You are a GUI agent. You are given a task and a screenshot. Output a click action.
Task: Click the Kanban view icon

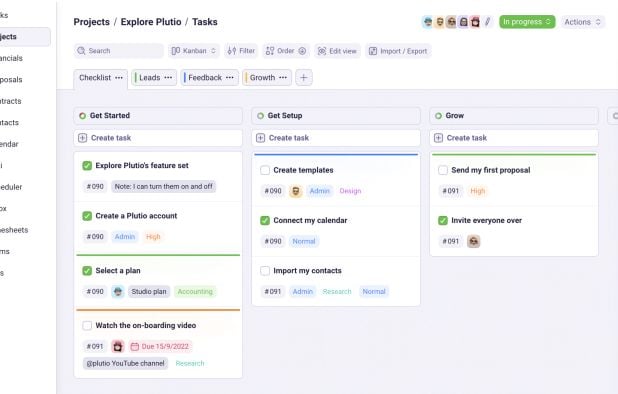point(175,51)
